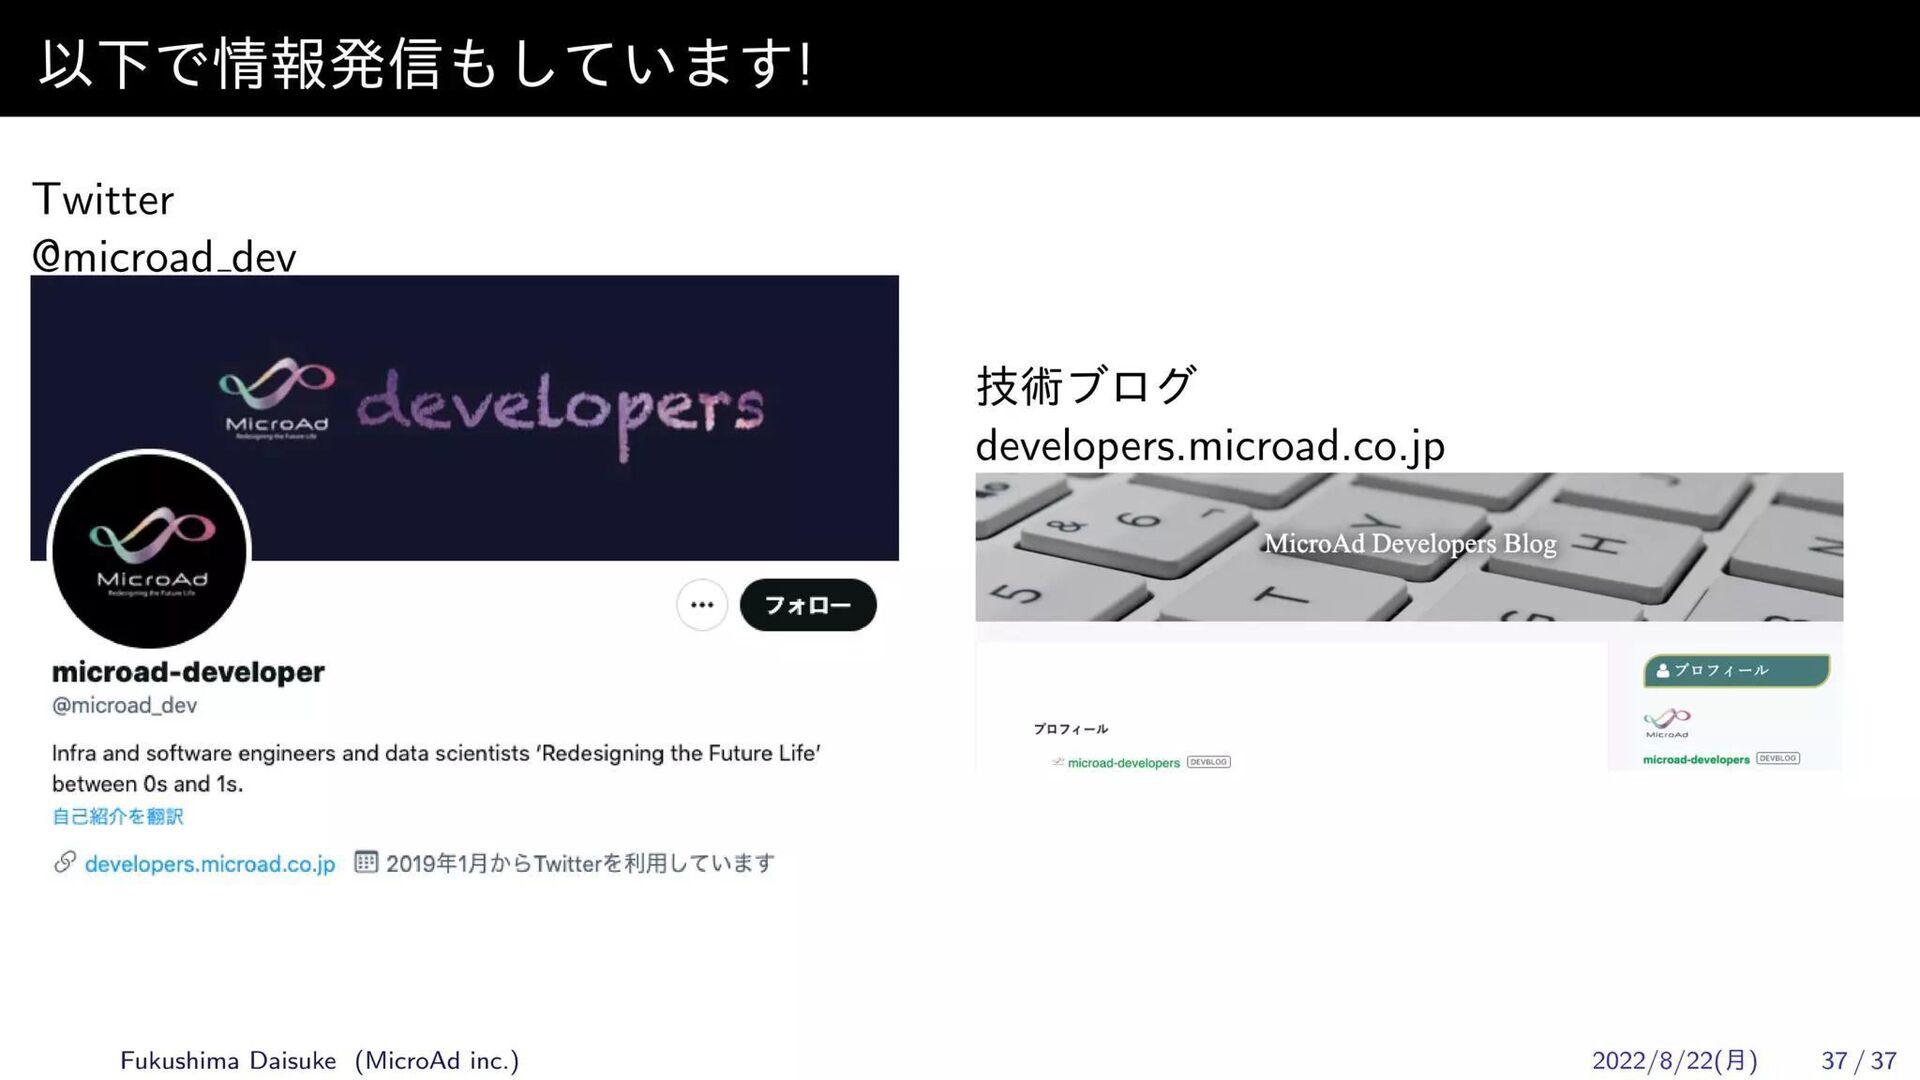Click the person icon in プロフィール header
This screenshot has height=1080, width=1920.
(1662, 671)
